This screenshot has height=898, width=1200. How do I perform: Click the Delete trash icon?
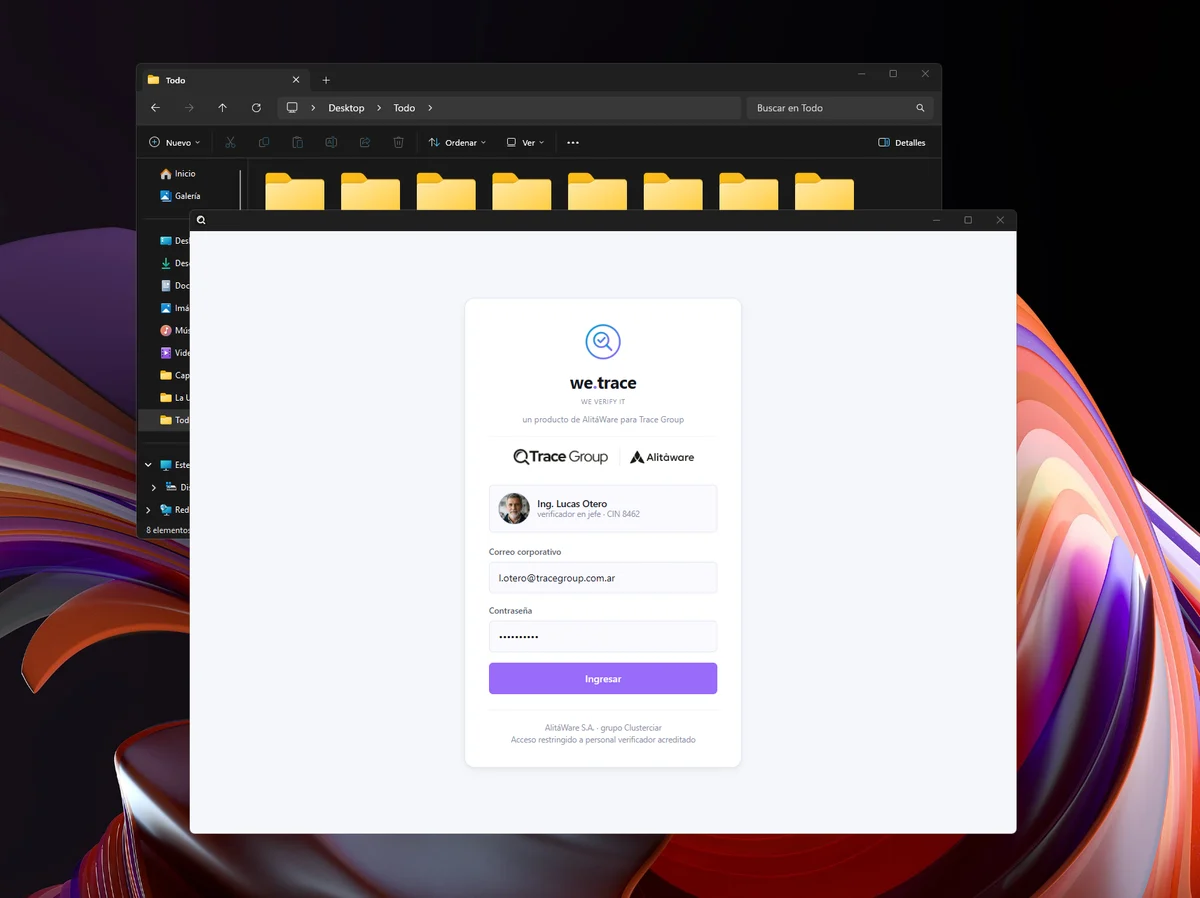tap(398, 143)
